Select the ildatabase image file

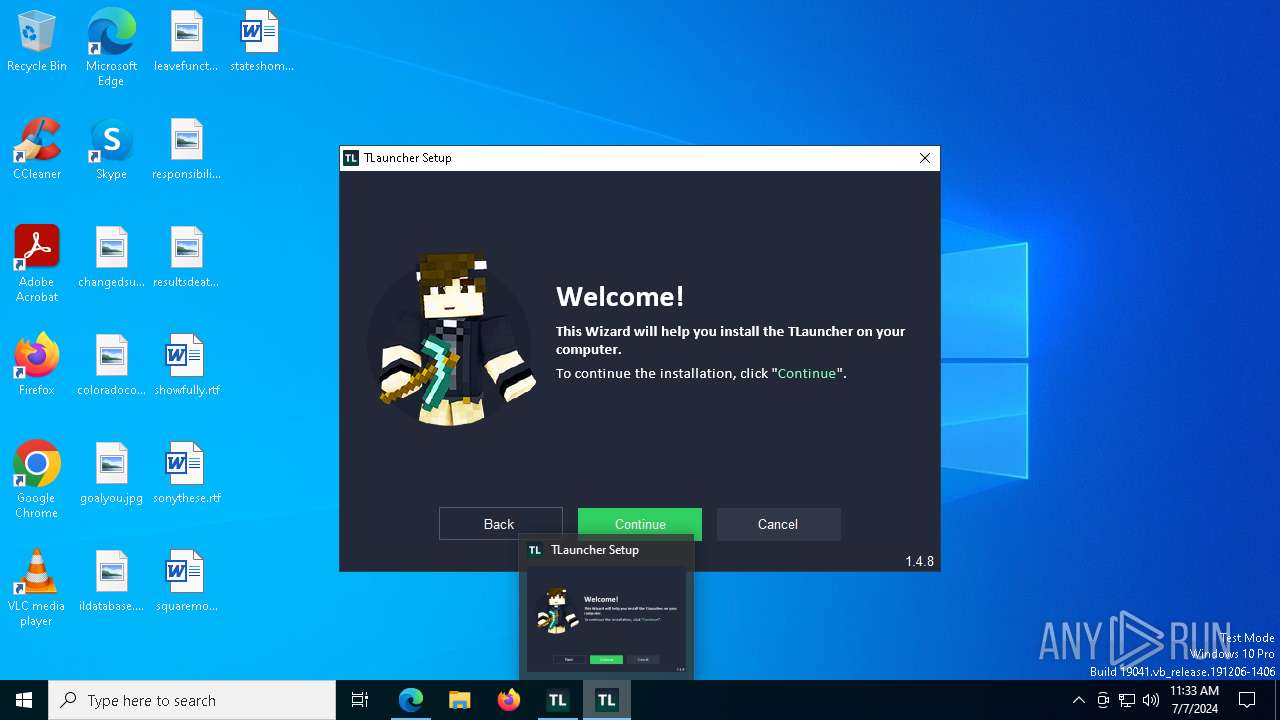click(111, 582)
